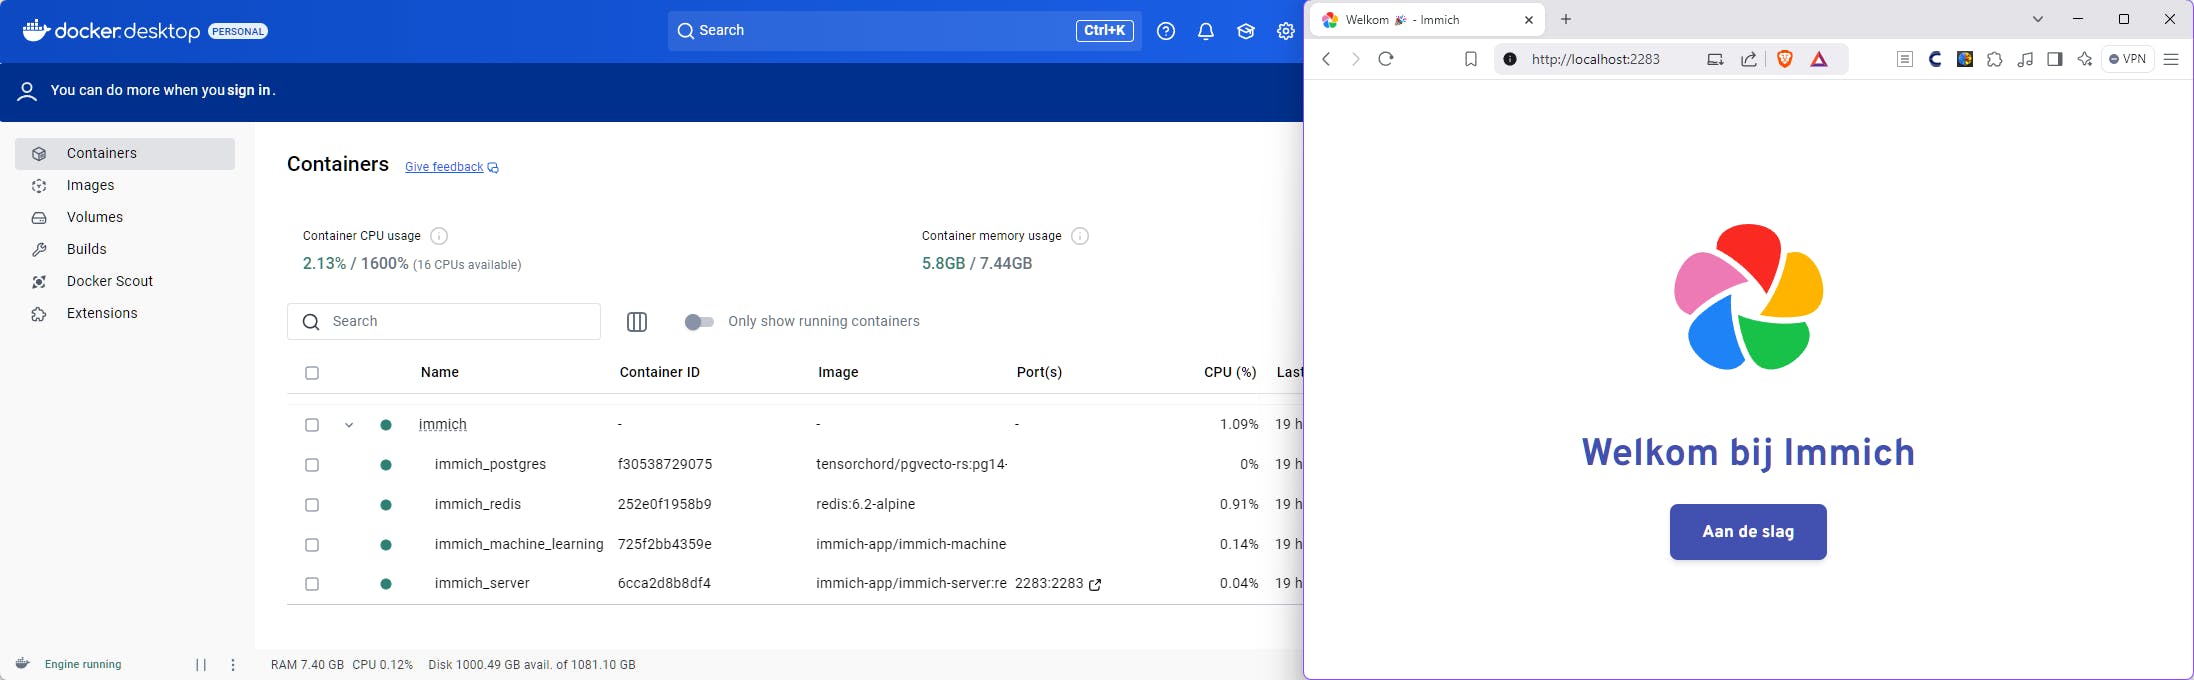Open the browser hamburger menu
This screenshot has height=680, width=2194.
(2171, 60)
